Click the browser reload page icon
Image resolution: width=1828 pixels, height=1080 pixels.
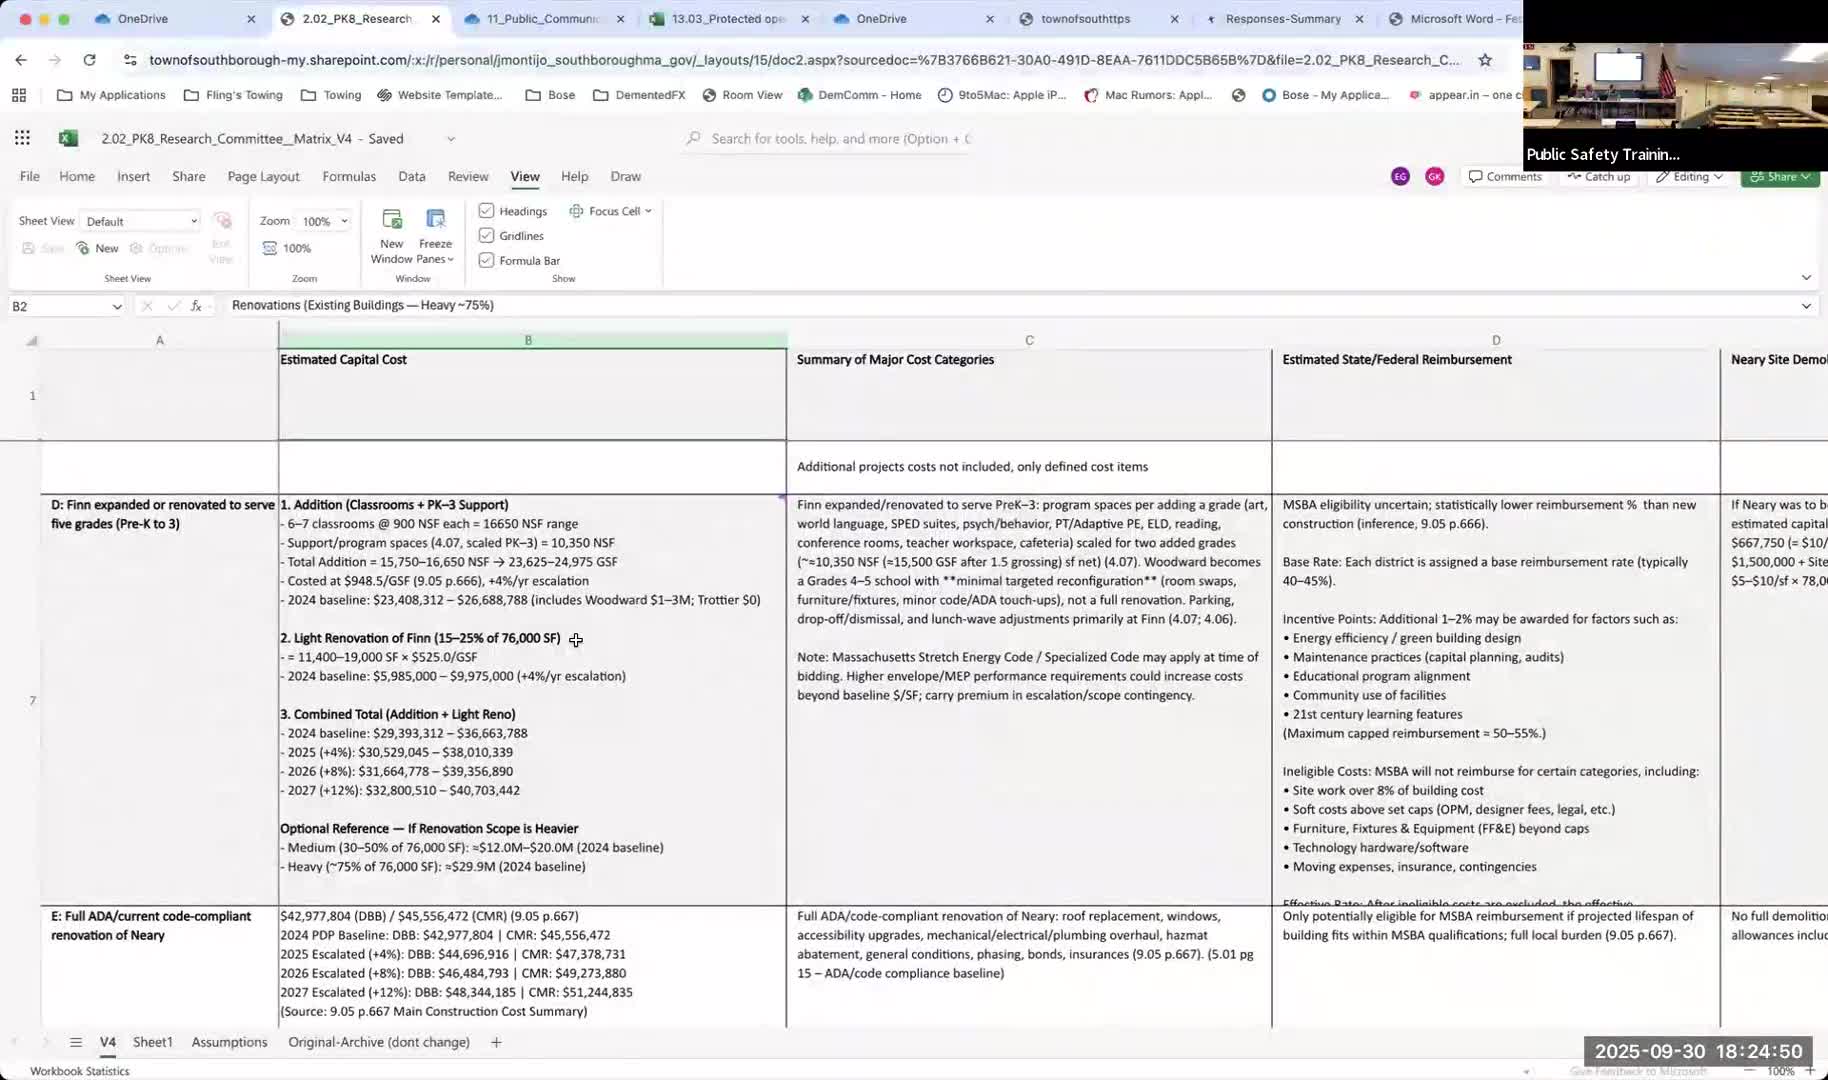pos(89,60)
